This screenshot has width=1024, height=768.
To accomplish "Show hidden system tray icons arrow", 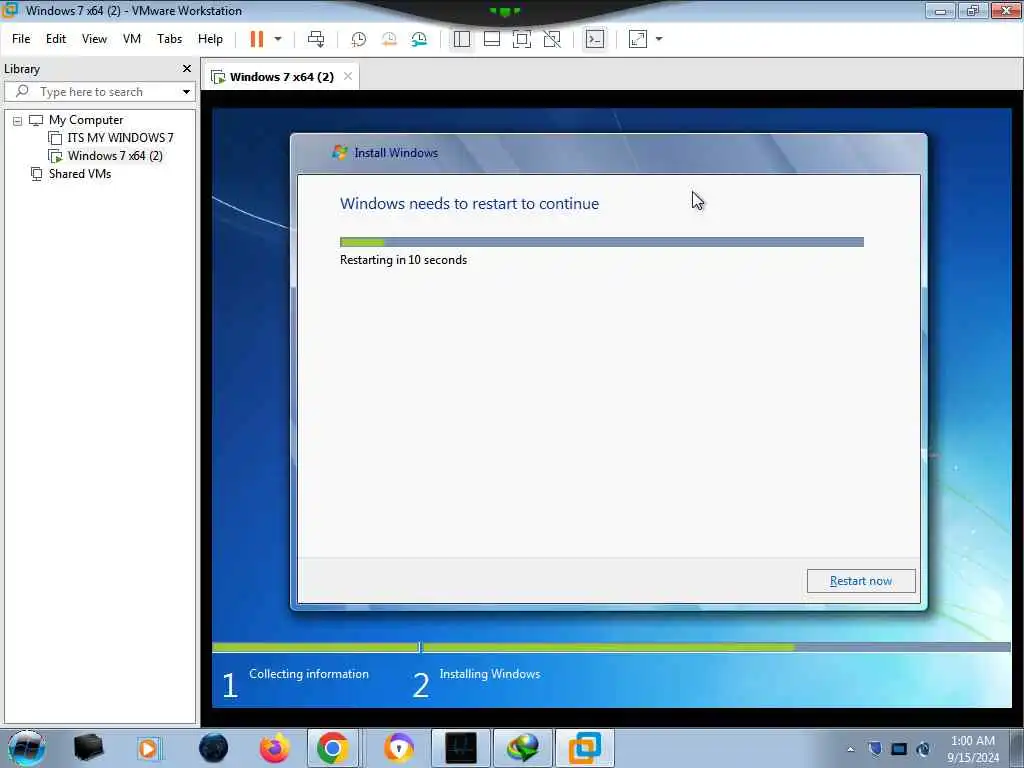I will click(850, 749).
